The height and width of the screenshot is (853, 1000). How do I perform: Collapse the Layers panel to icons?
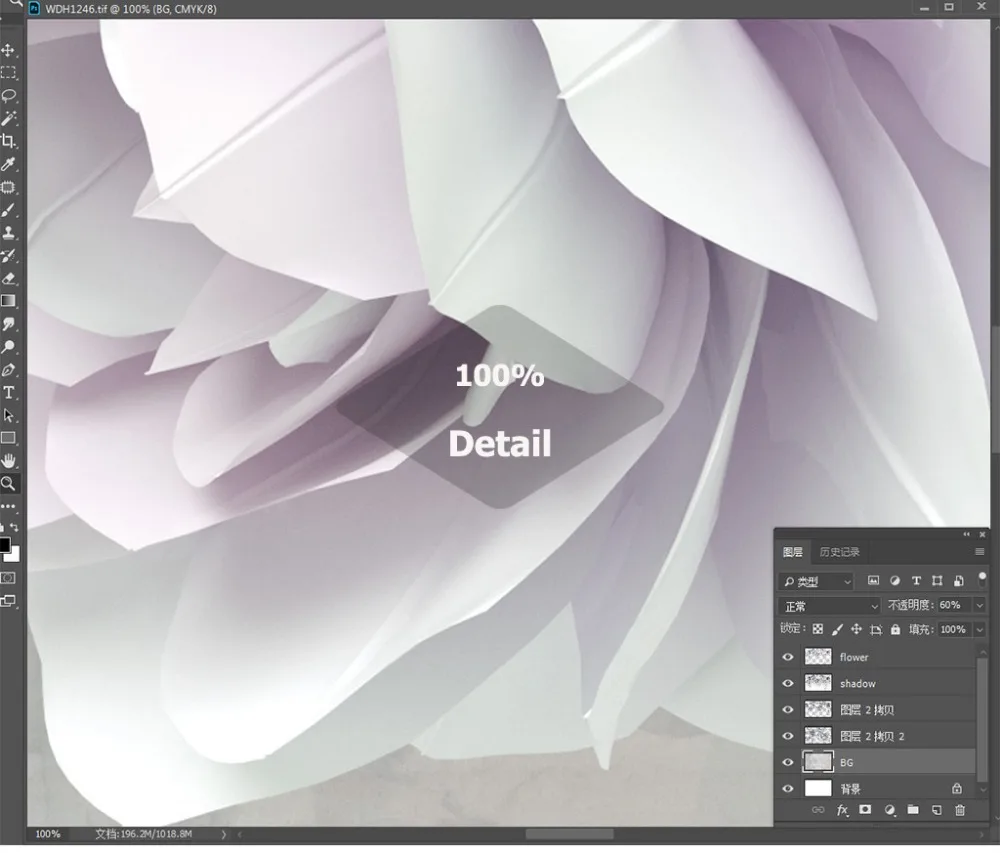pos(967,534)
